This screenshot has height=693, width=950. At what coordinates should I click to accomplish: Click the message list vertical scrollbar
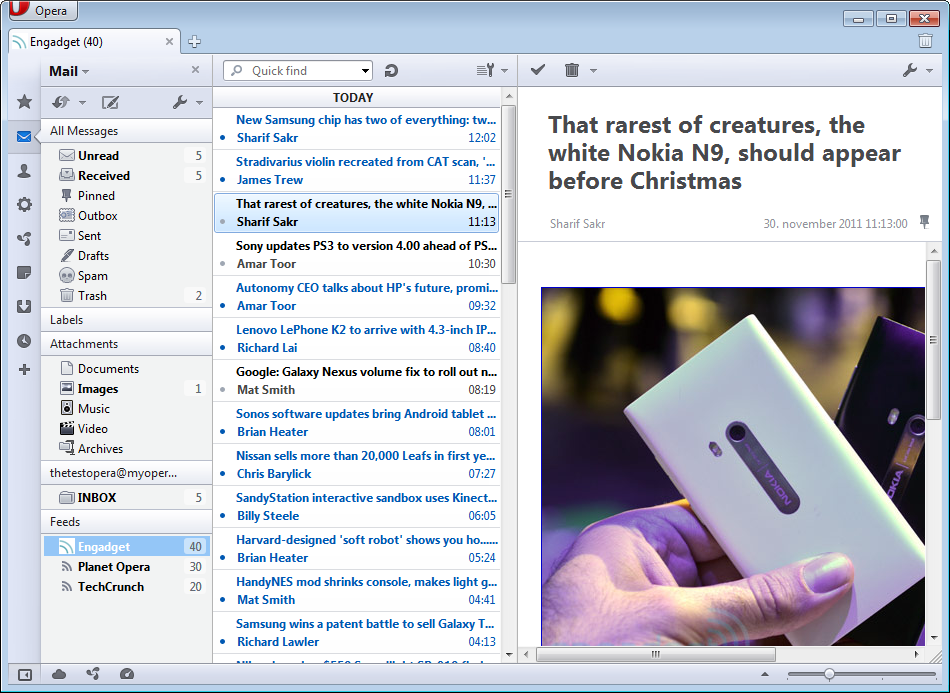pos(509,194)
